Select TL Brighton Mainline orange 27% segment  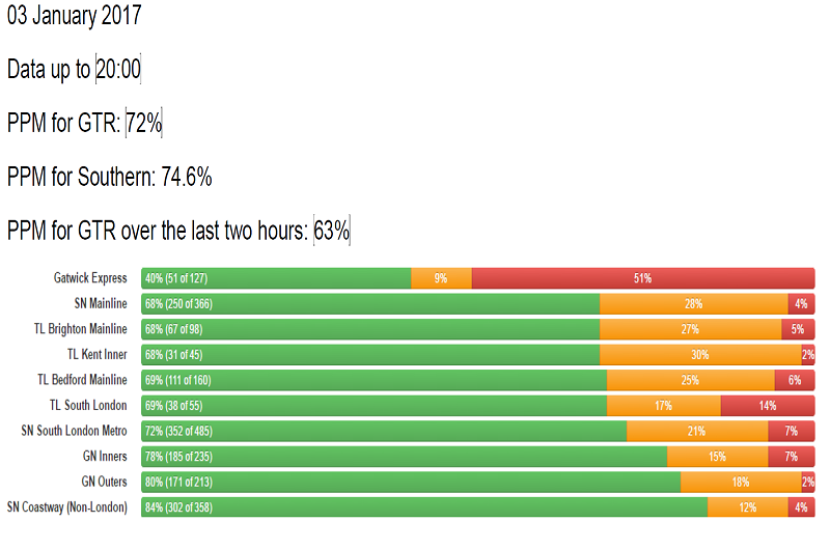690,329
